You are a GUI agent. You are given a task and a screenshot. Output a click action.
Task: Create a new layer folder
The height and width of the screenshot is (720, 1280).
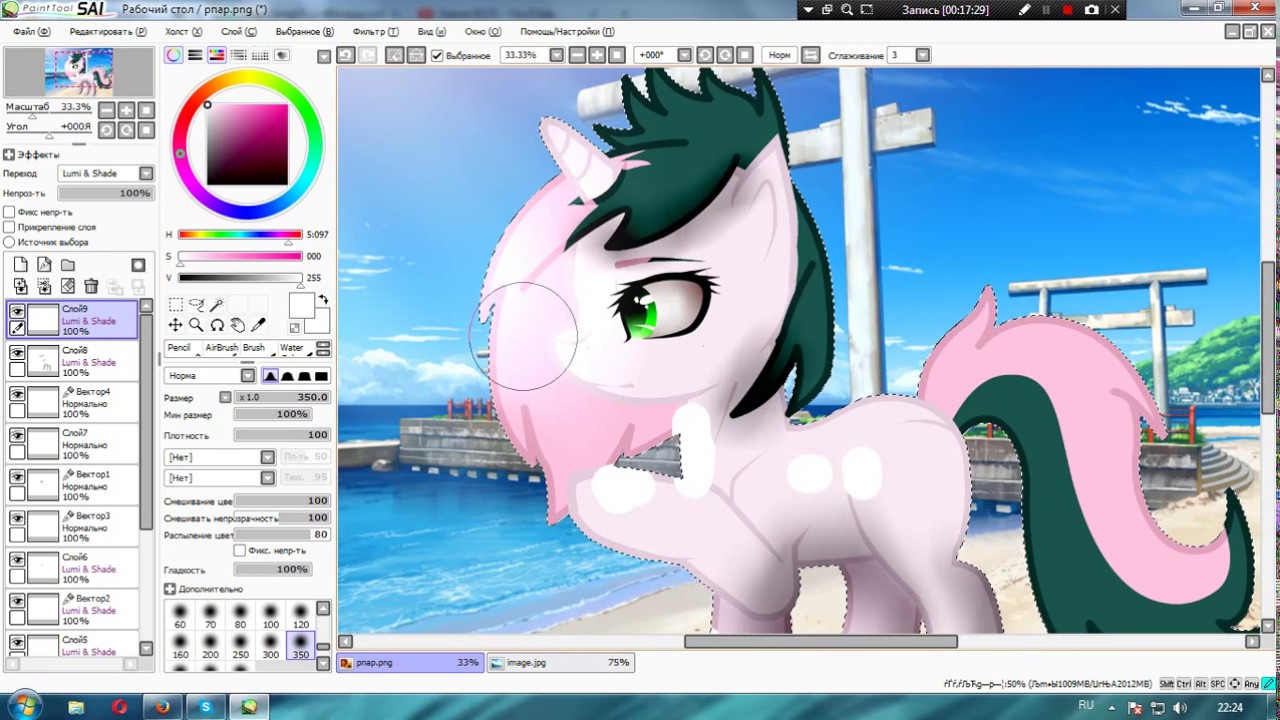pos(68,265)
